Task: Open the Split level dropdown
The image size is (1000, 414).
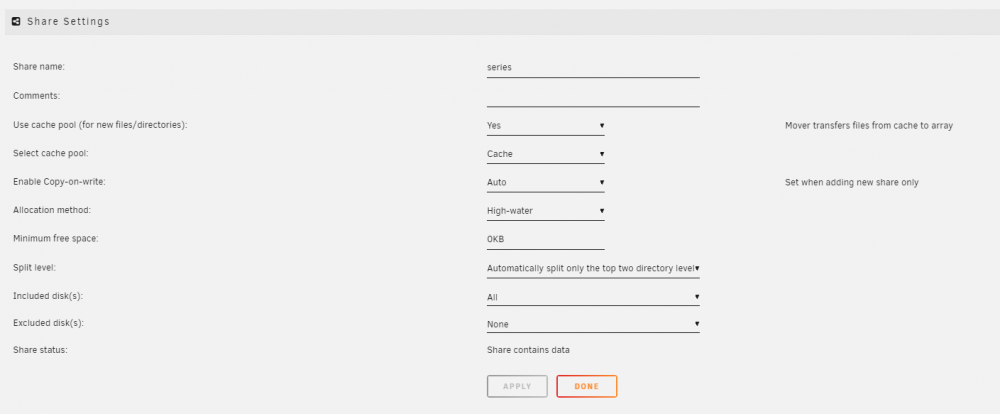Action: pos(593,268)
